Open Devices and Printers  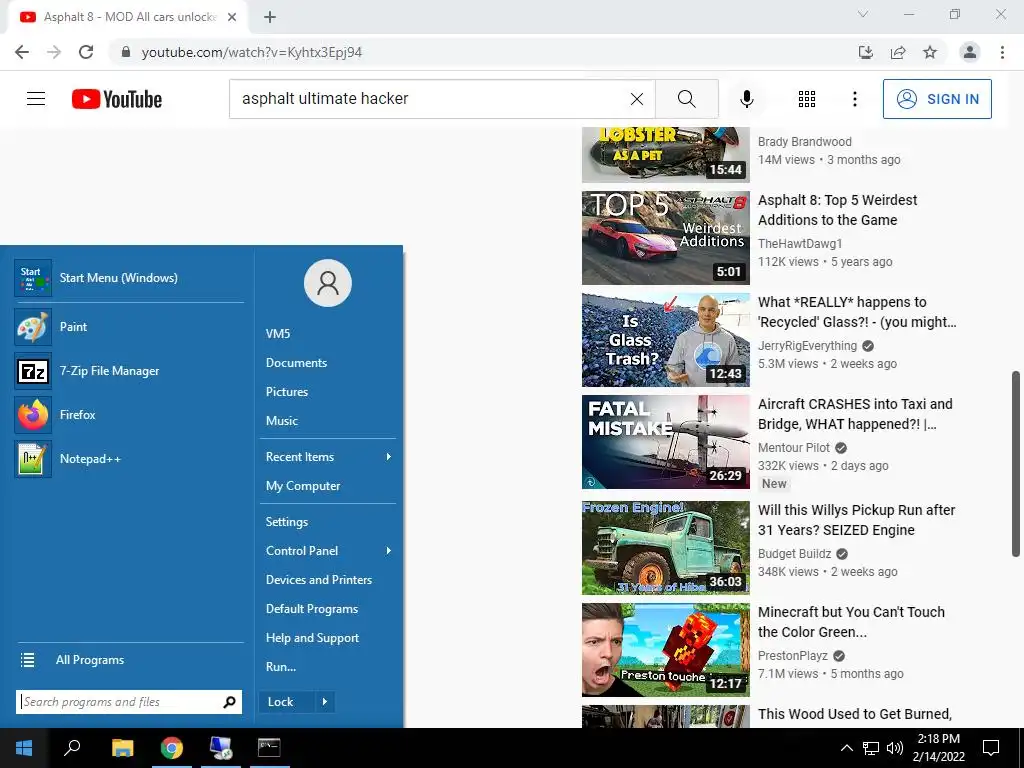point(319,580)
